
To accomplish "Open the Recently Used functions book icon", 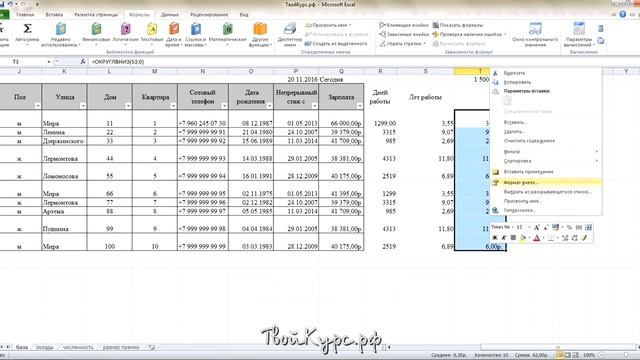I will tap(61, 29).
